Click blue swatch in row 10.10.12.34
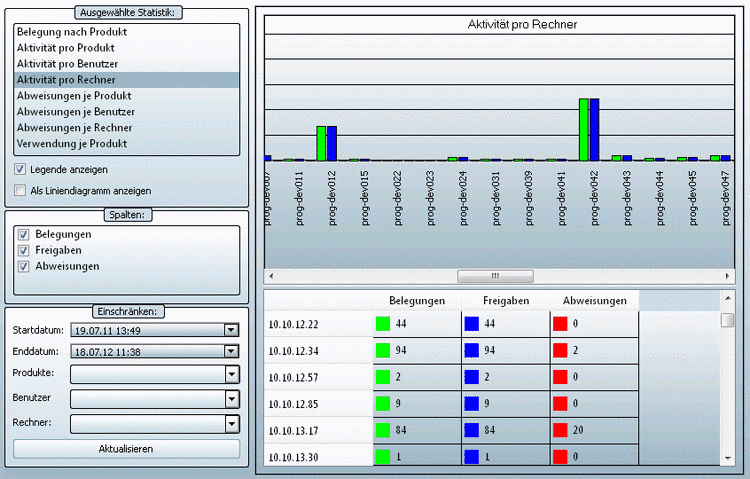The image size is (750, 479). tap(472, 350)
